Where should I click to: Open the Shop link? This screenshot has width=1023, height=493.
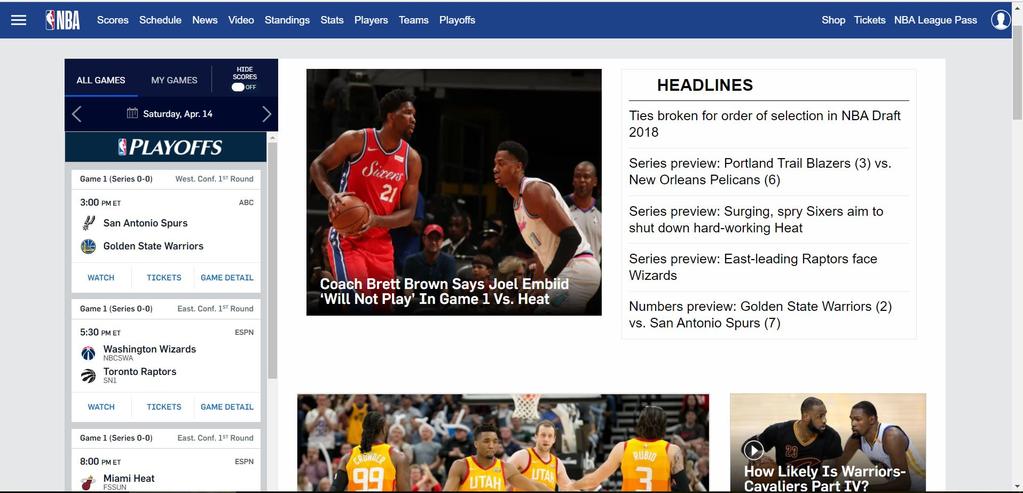(x=833, y=20)
